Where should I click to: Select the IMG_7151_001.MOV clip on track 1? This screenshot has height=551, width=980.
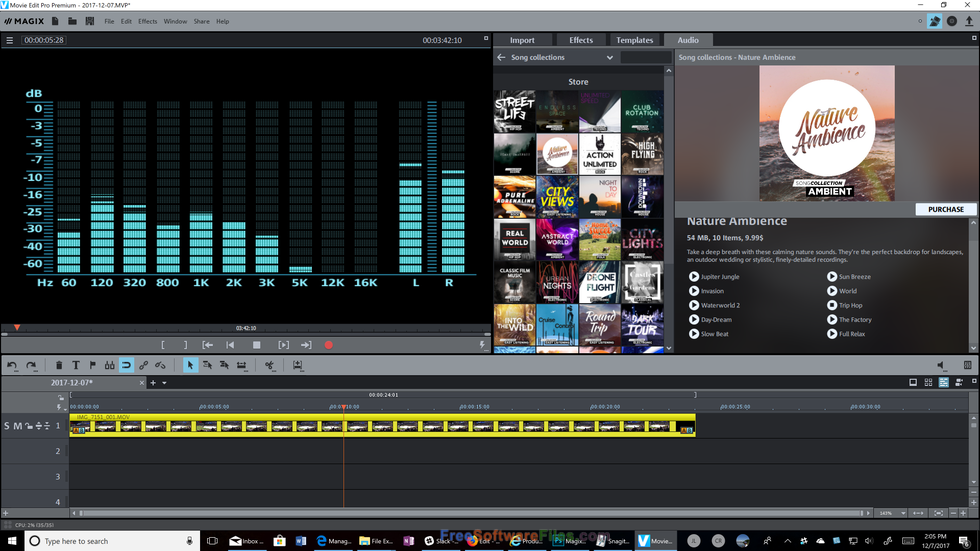pyautogui.click(x=382, y=425)
